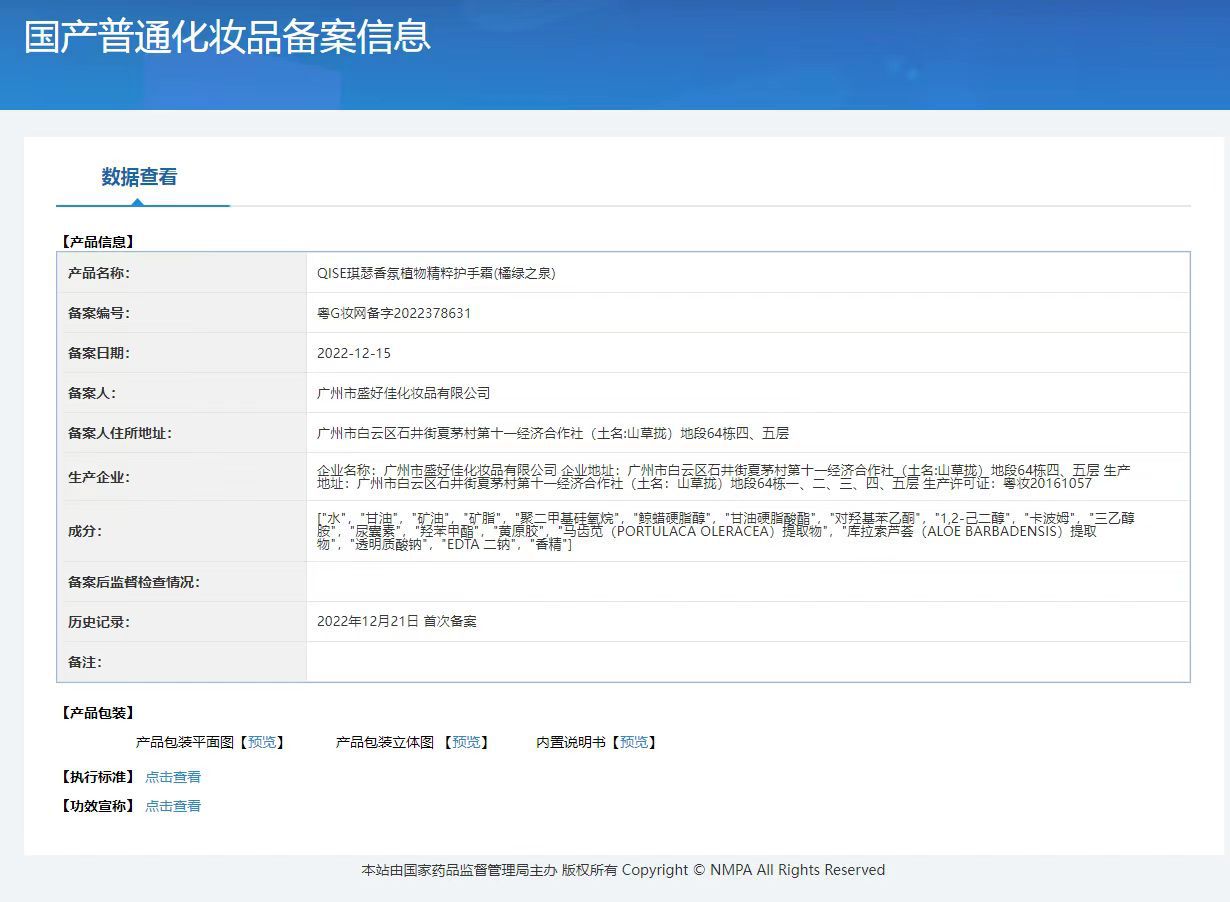
Task: Click the 生产企业 details text
Action: coord(724,477)
